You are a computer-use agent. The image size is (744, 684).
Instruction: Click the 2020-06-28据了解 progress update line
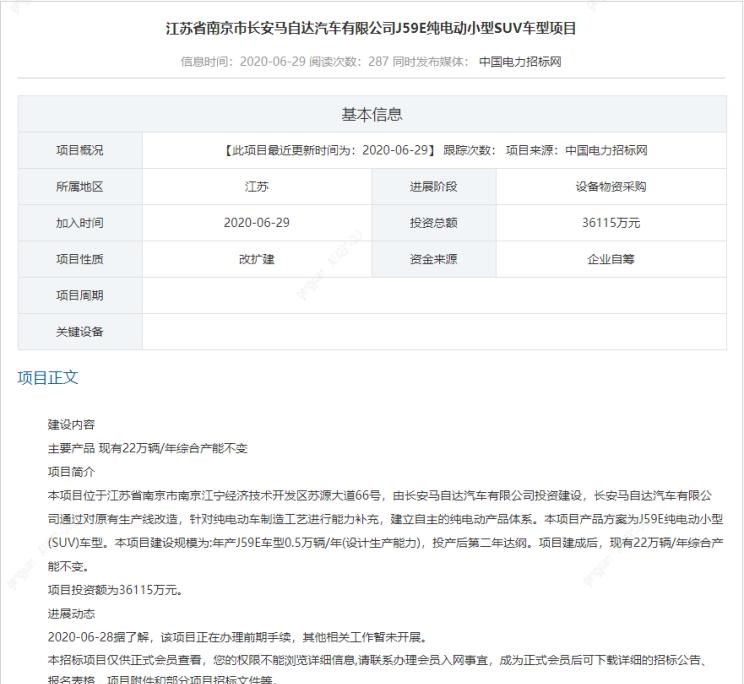click(237, 637)
